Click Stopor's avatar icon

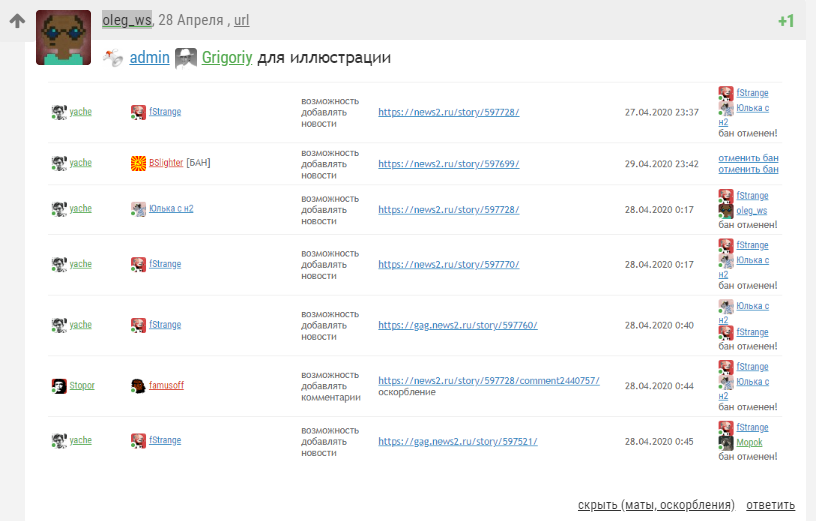[59, 386]
